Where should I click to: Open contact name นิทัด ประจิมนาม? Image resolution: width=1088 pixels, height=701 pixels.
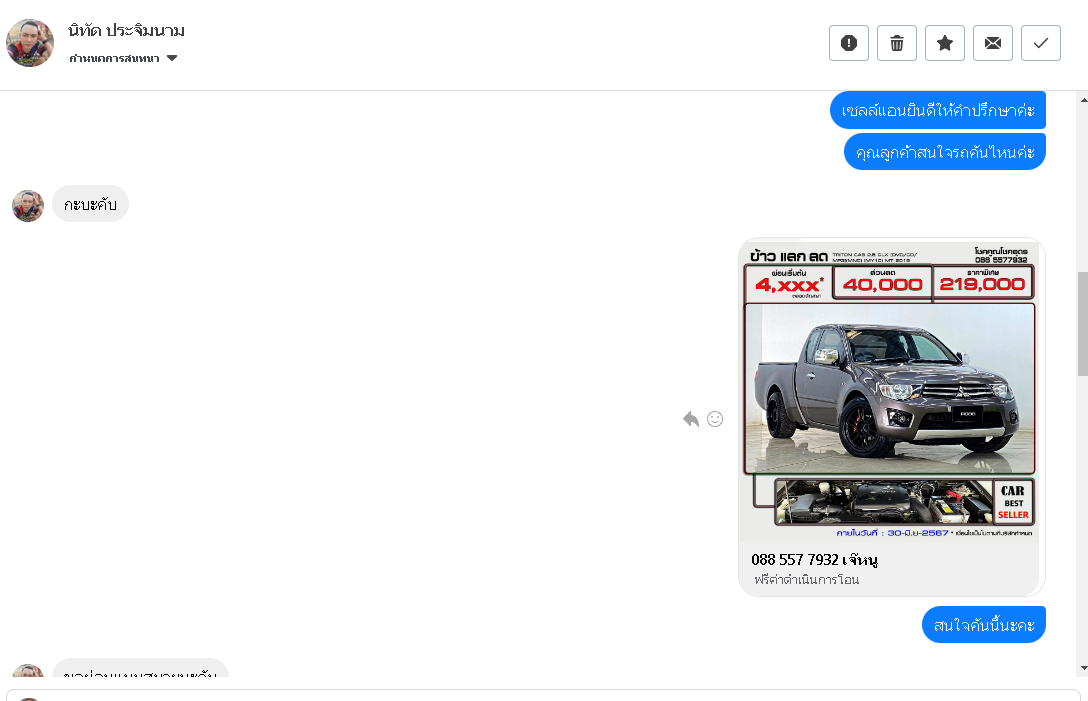pos(126,31)
